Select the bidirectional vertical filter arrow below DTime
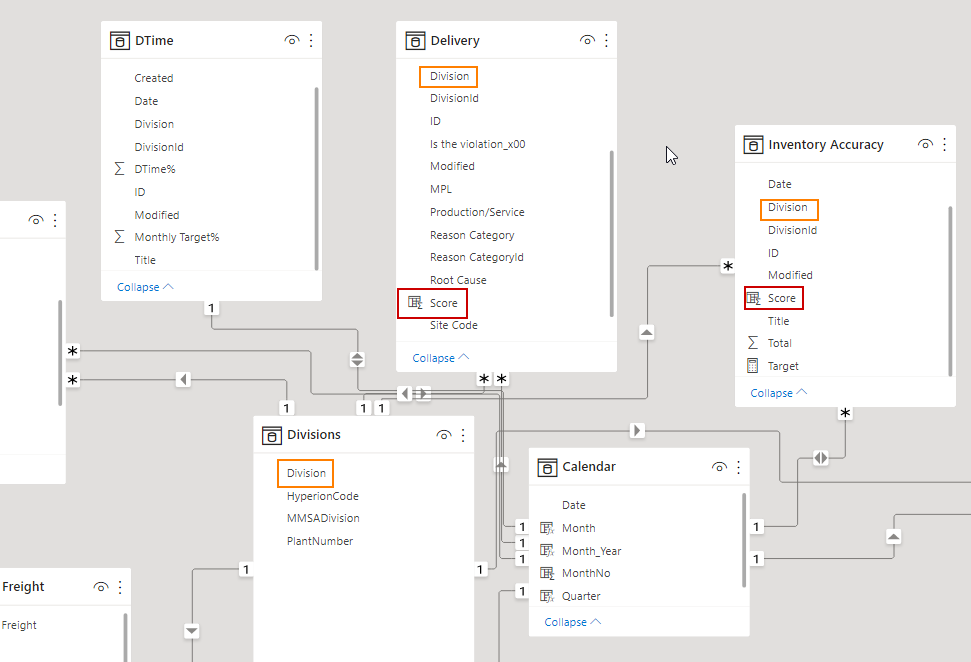 point(357,359)
